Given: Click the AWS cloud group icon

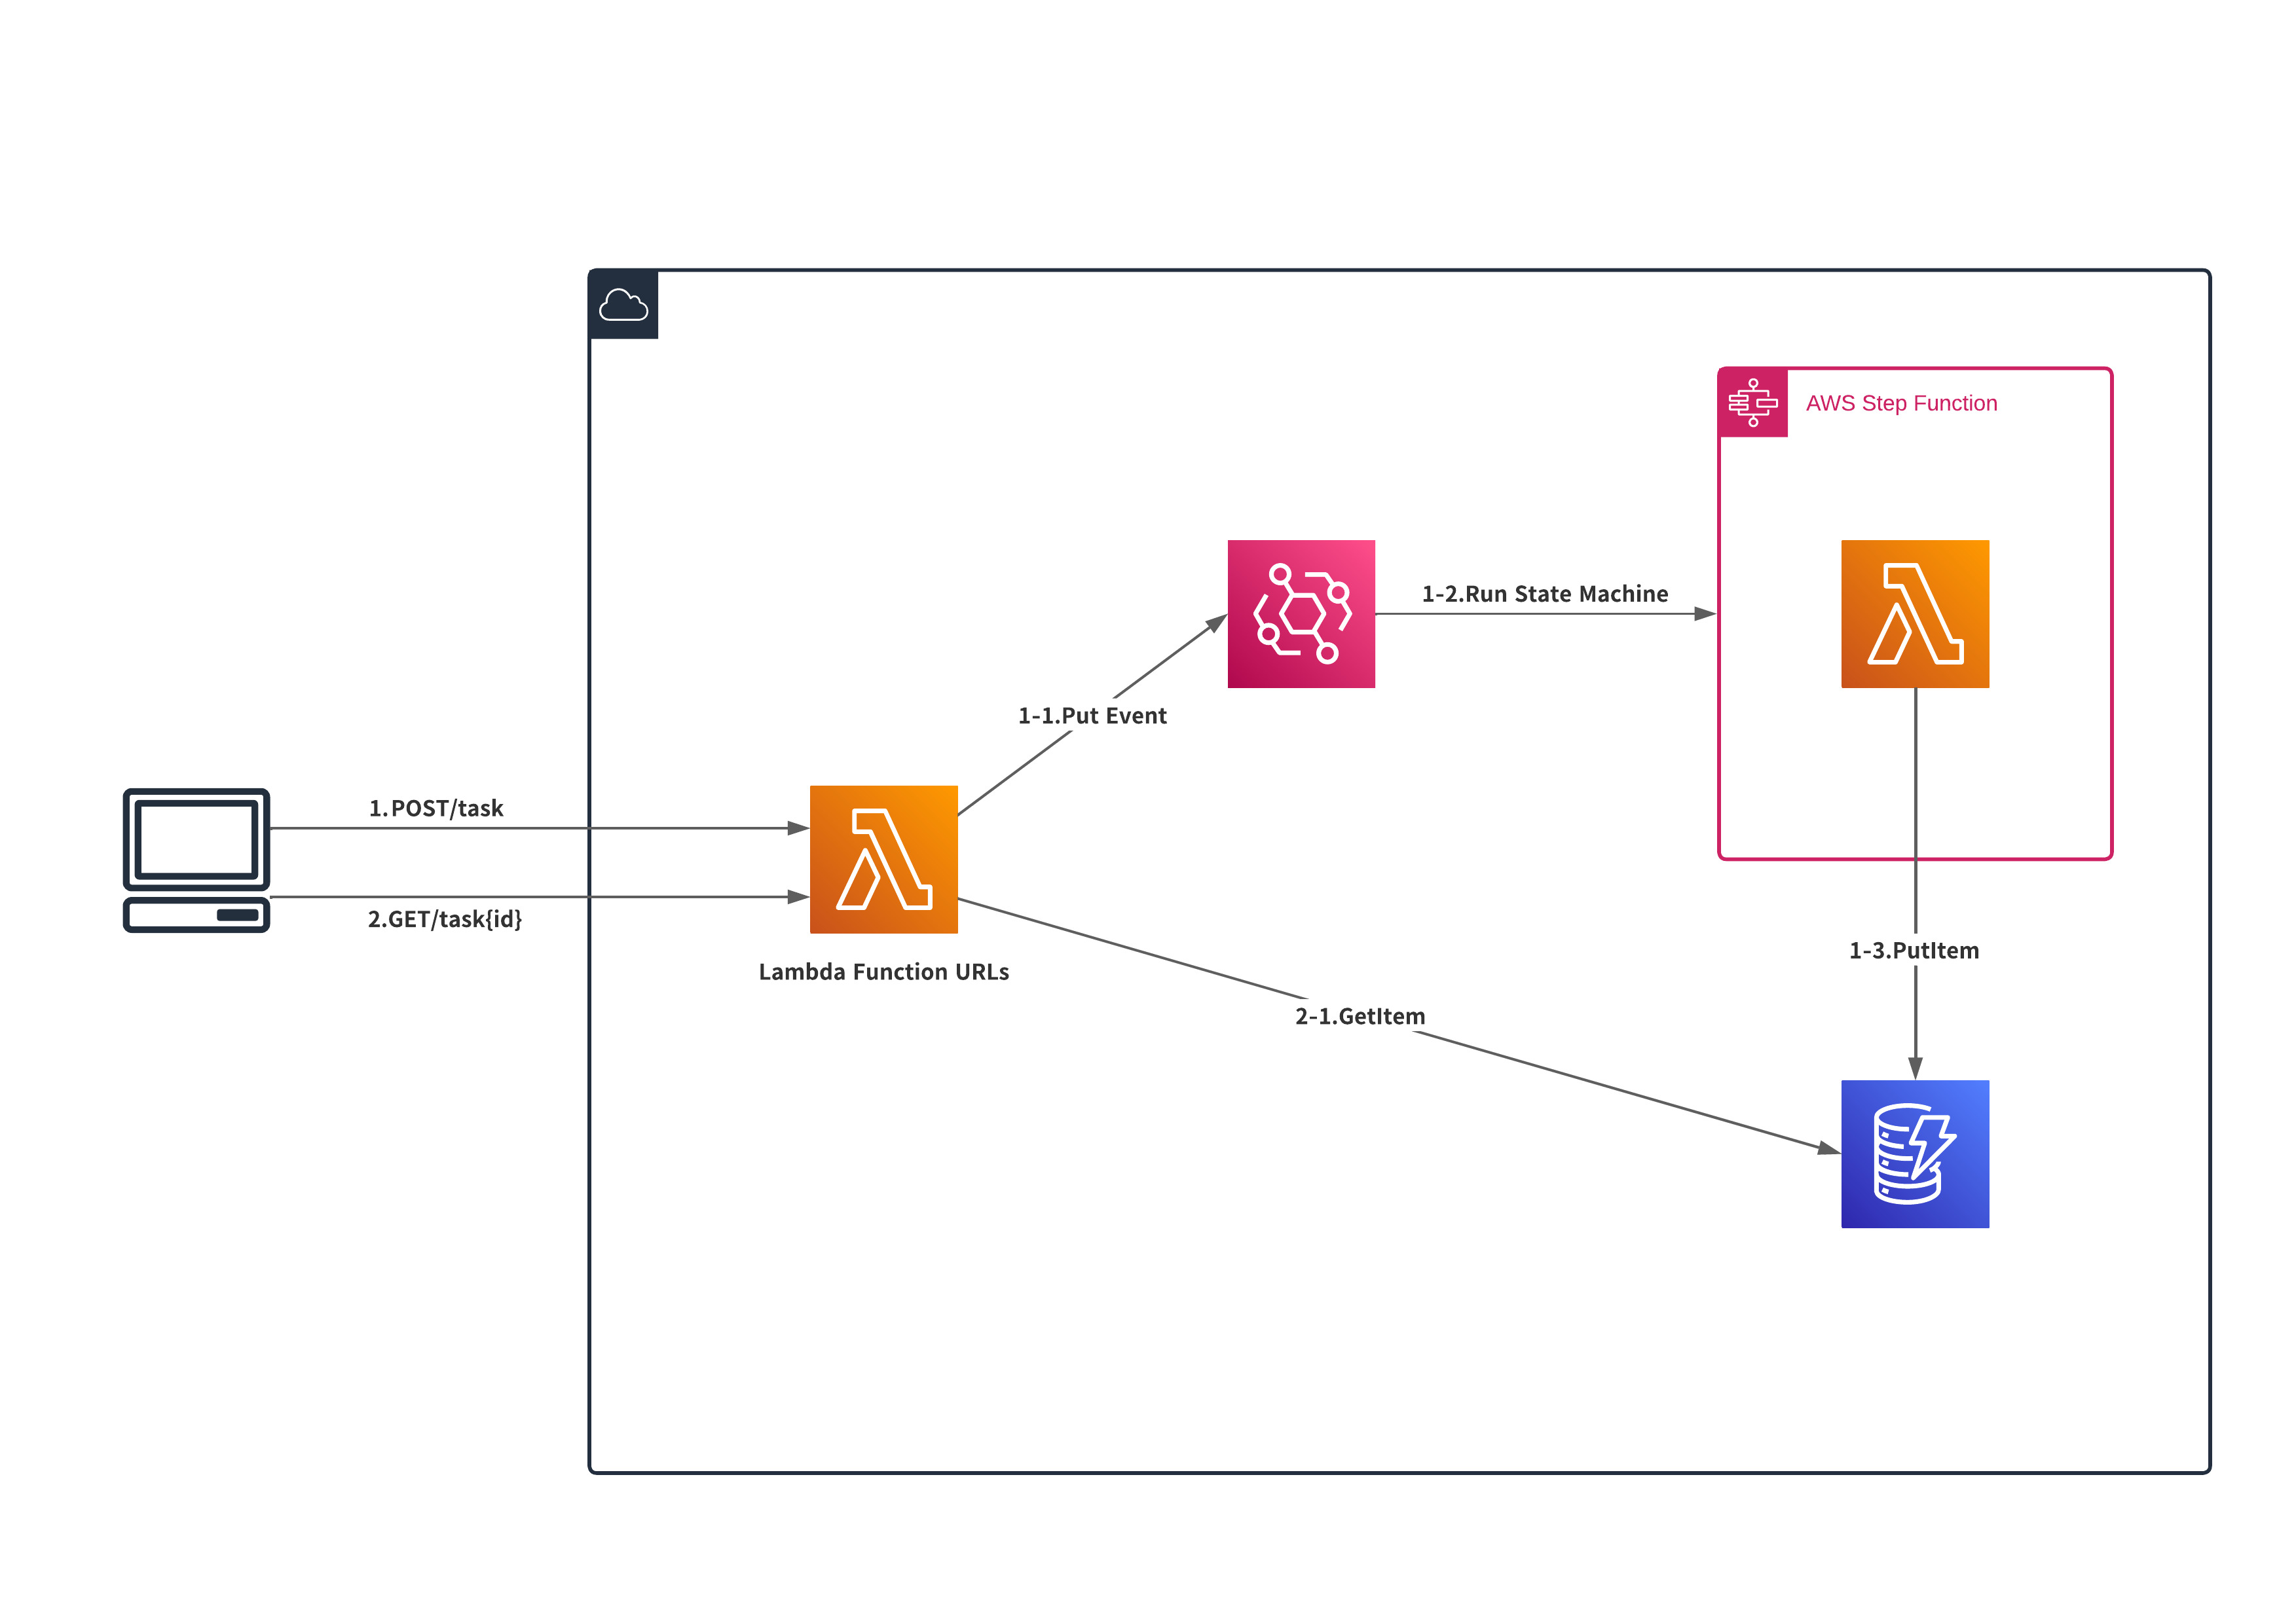Looking at the screenshot, I should [x=623, y=304].
